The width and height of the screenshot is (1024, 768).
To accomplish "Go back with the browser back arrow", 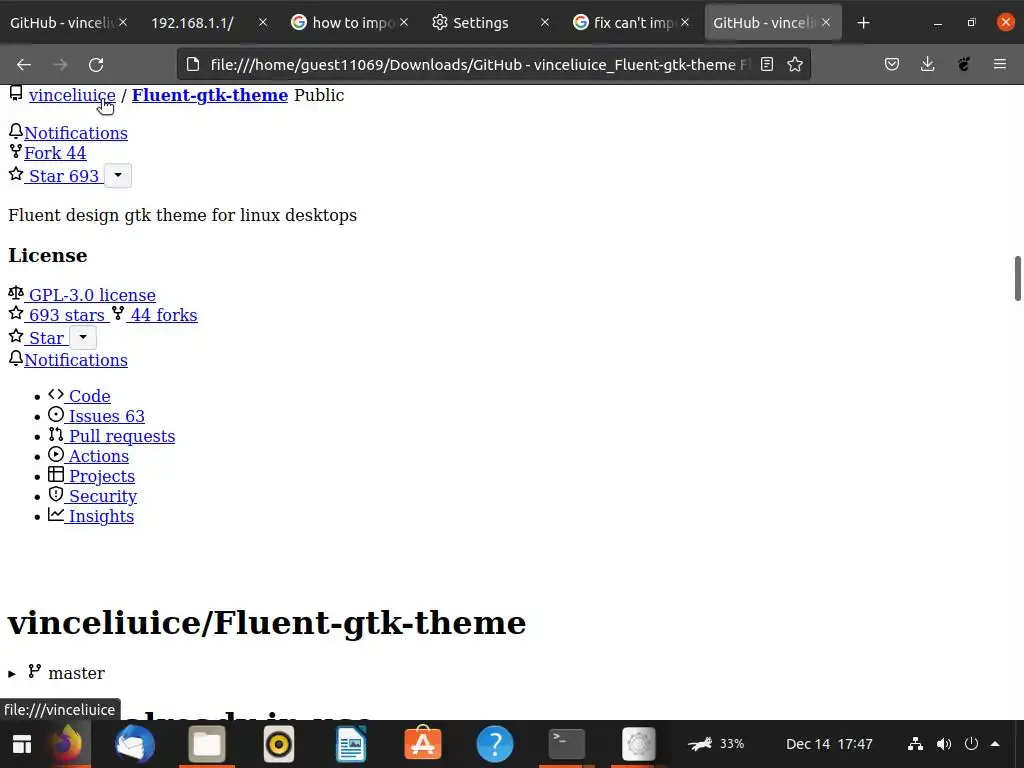I will click(24, 65).
